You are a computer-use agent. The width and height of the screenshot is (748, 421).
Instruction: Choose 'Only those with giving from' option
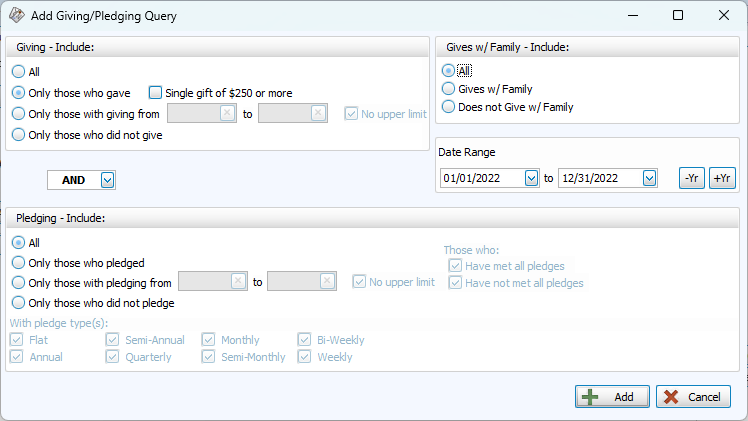click(x=18, y=114)
